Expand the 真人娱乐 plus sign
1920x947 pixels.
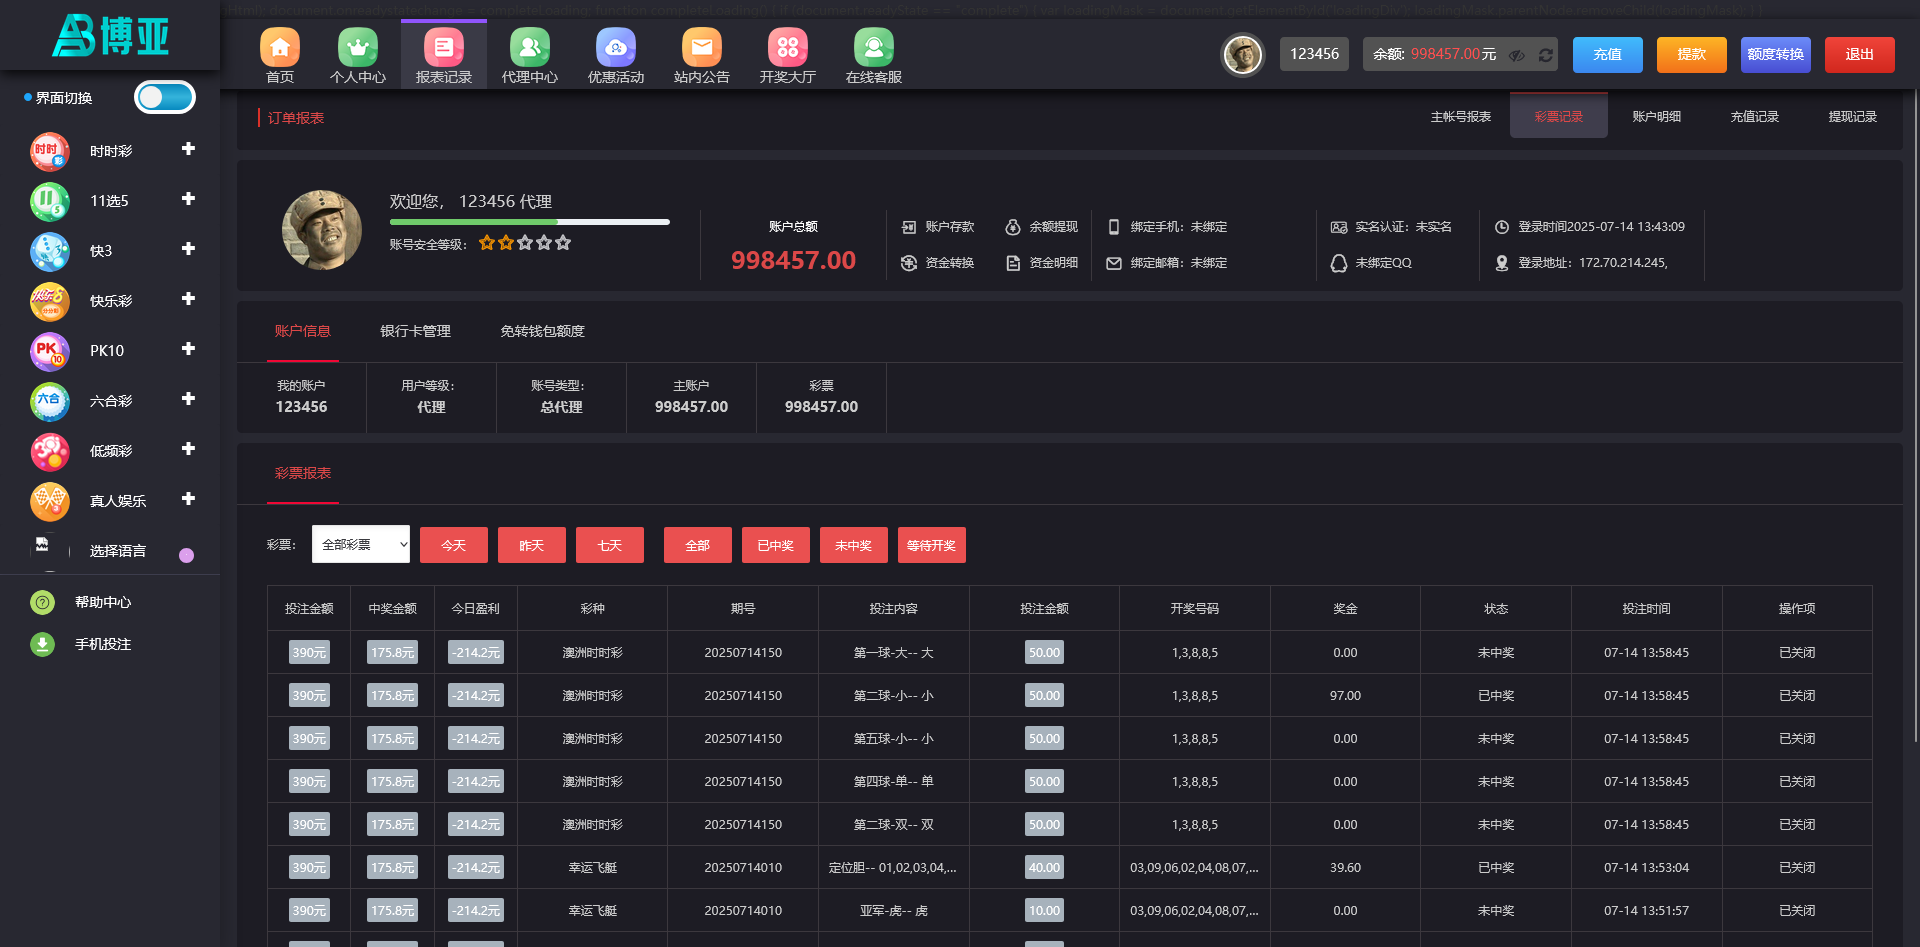pos(188,499)
